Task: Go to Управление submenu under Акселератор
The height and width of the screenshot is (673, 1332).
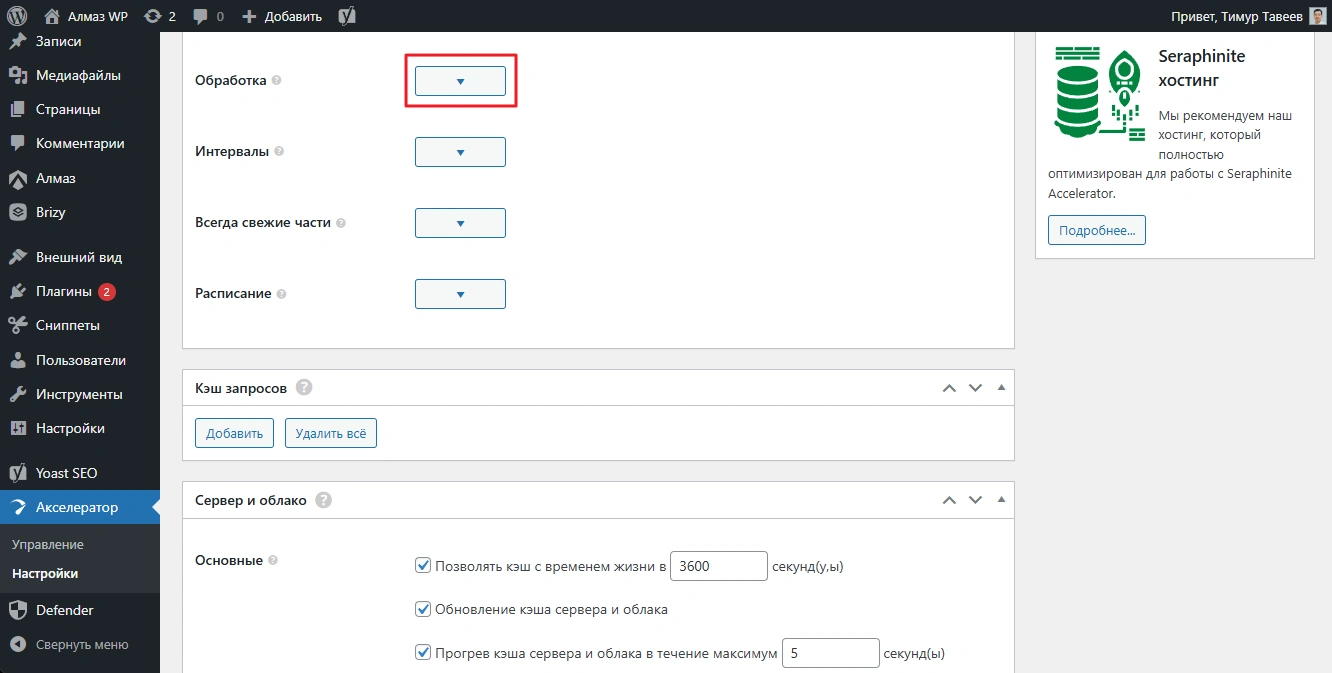Action: click(x=48, y=545)
